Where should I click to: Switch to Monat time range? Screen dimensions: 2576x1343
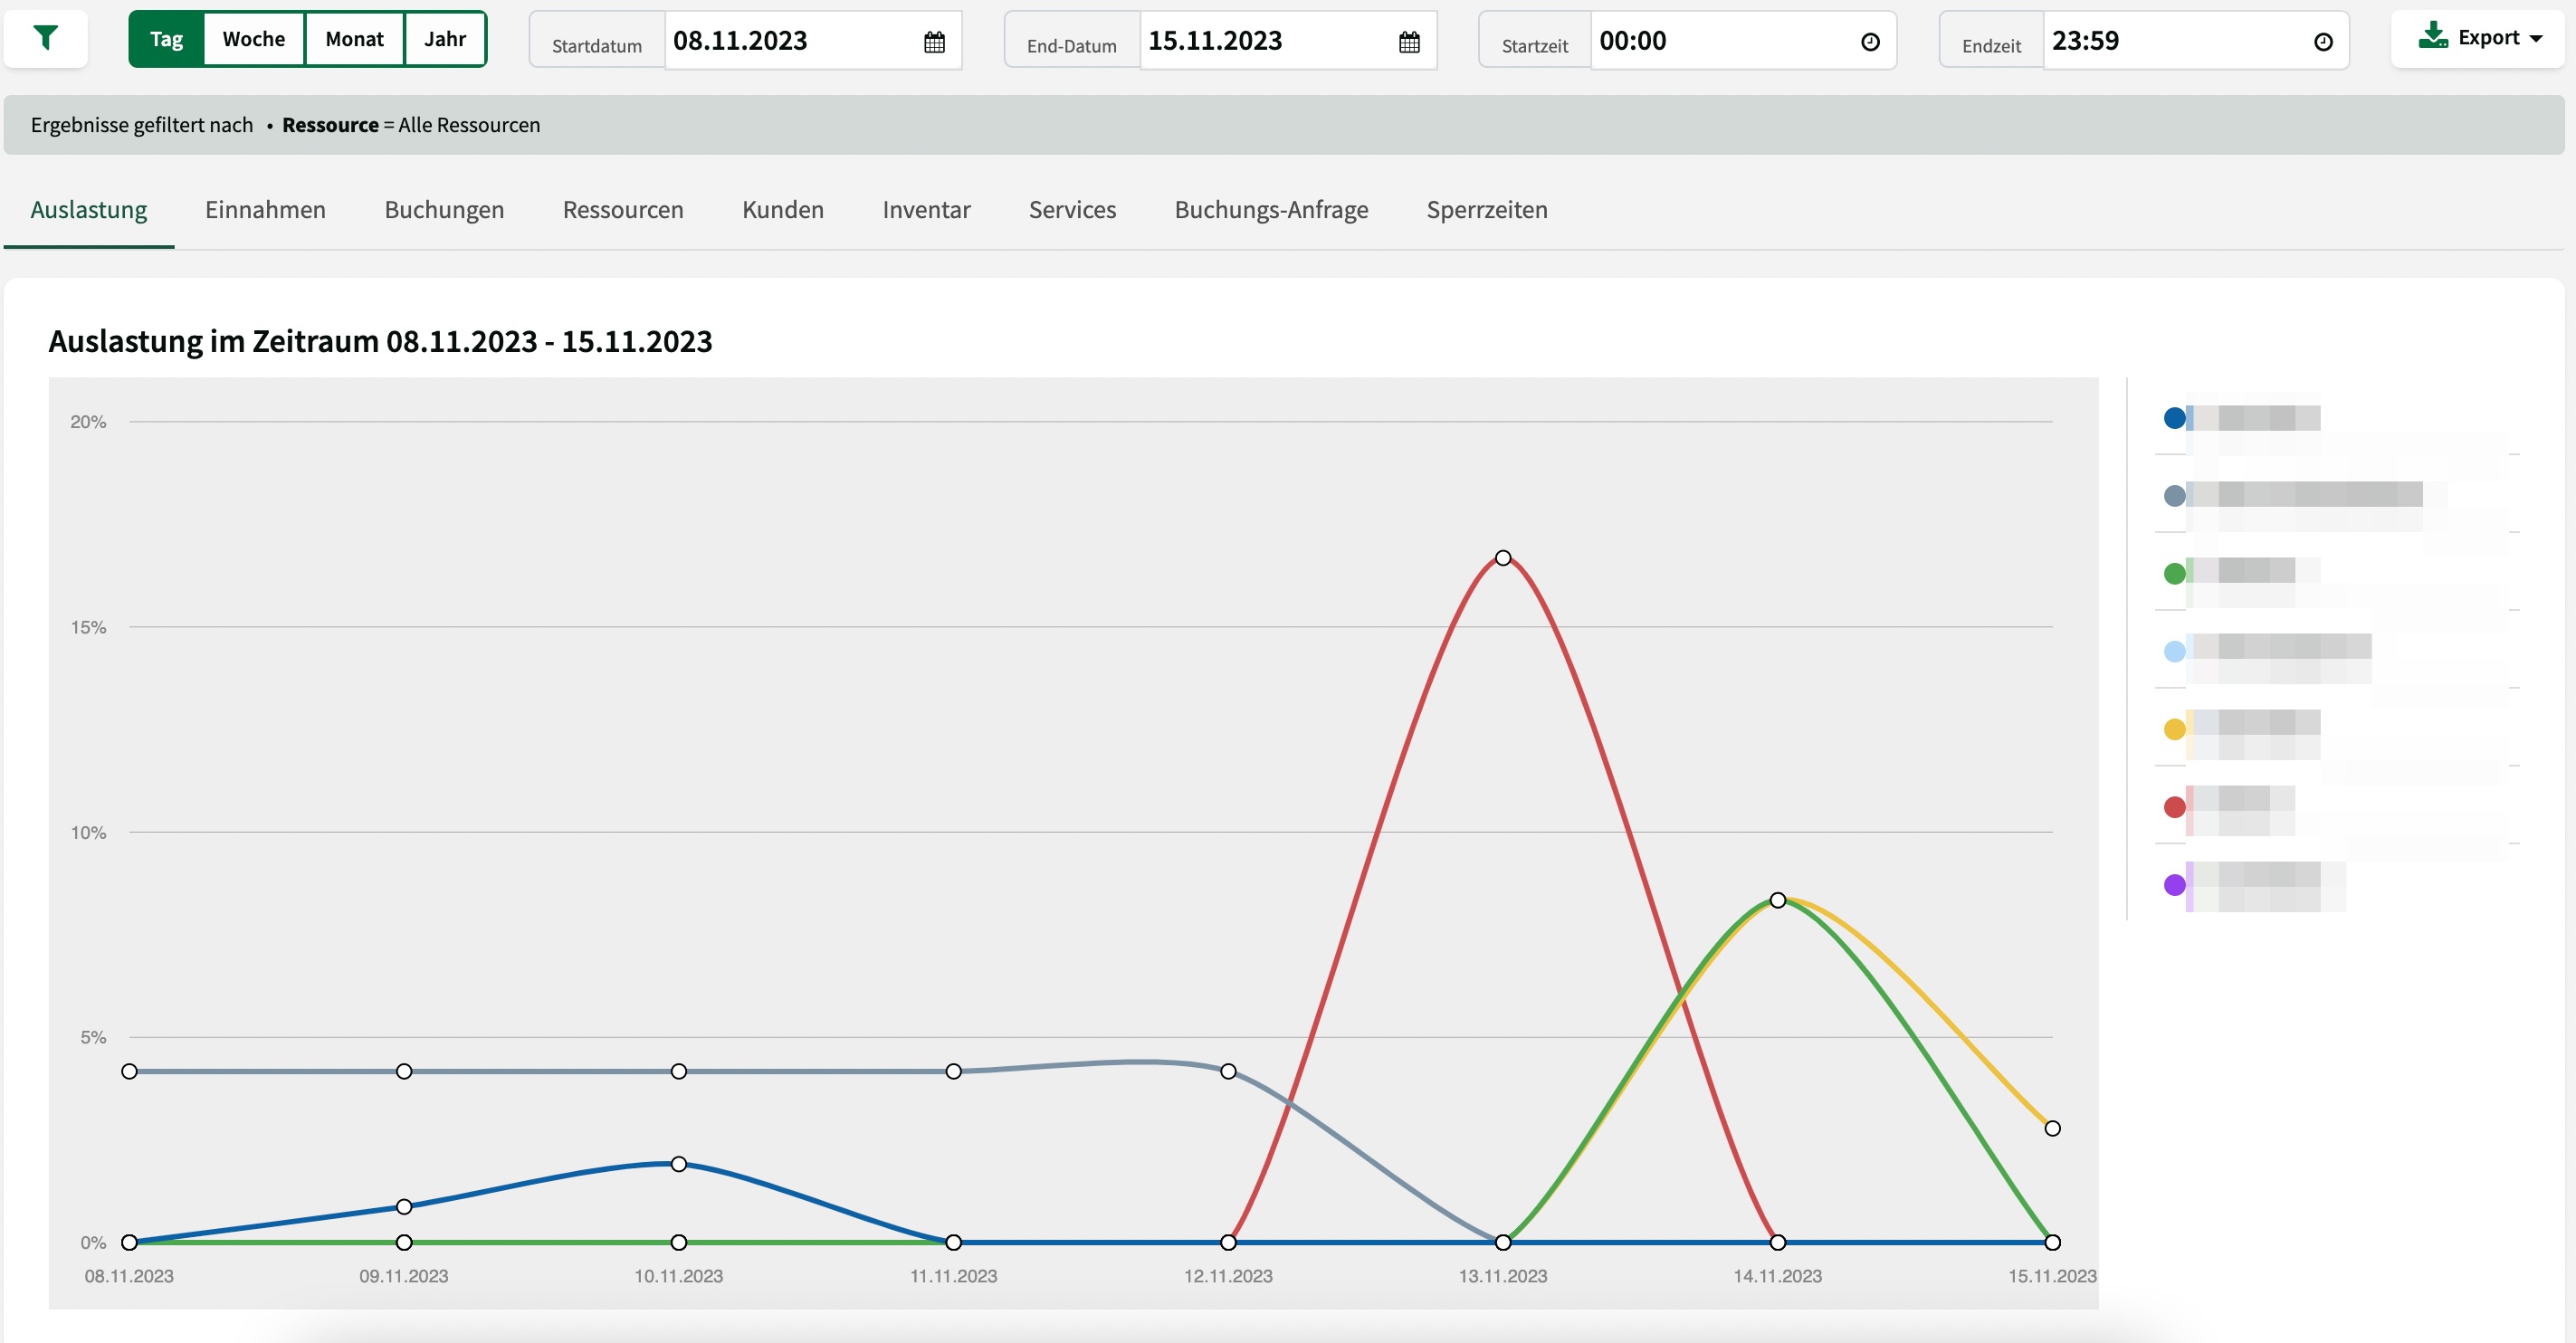click(354, 39)
